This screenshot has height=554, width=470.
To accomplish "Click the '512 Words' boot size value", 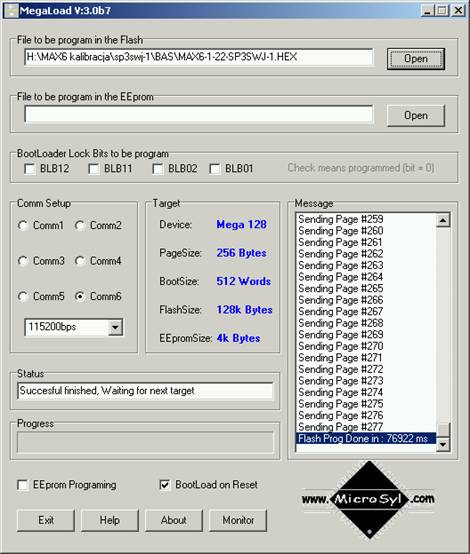I will pyautogui.click(x=243, y=282).
